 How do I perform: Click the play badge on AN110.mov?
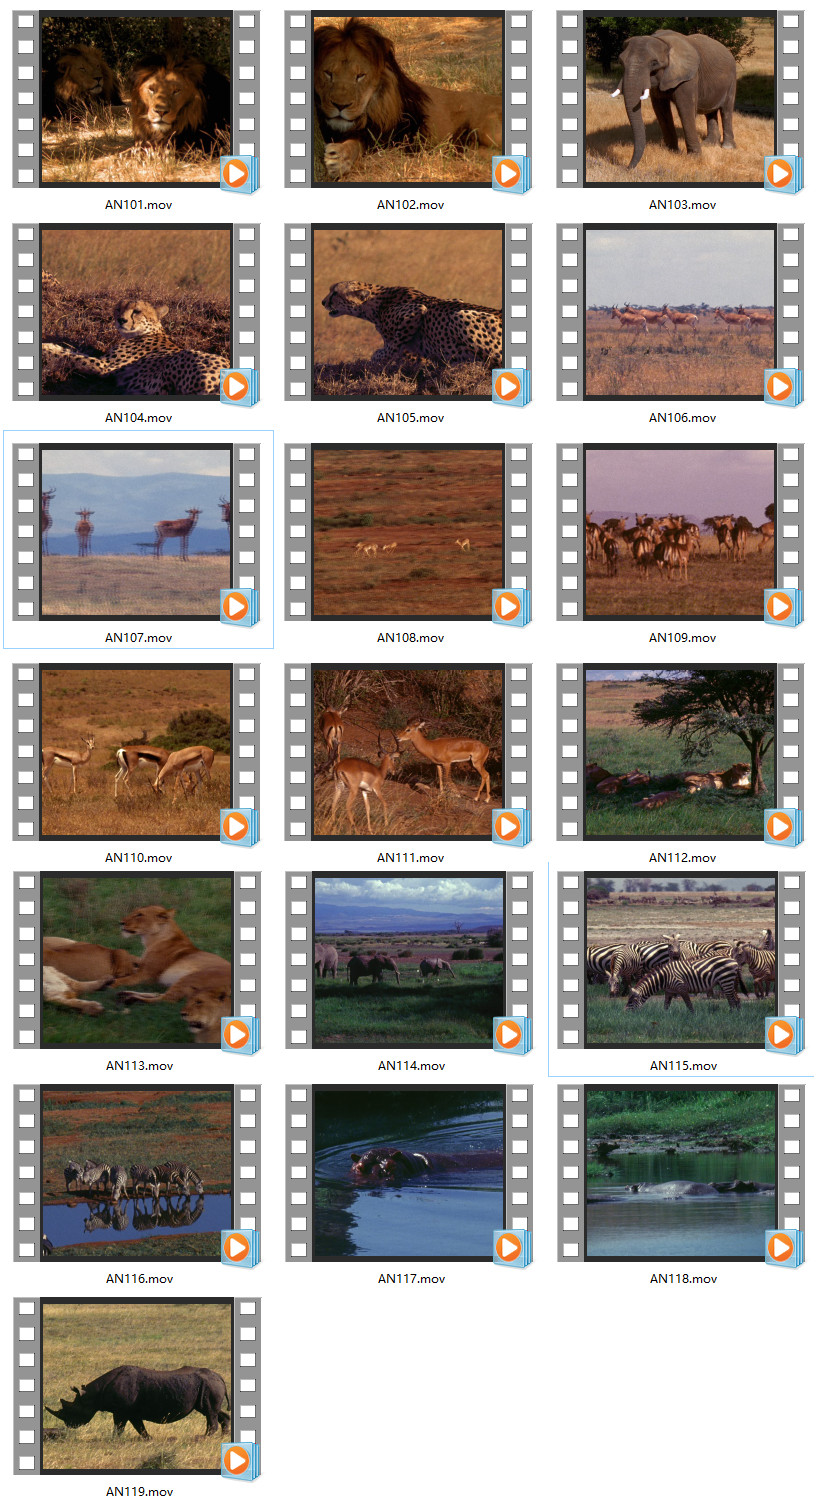coord(237,827)
